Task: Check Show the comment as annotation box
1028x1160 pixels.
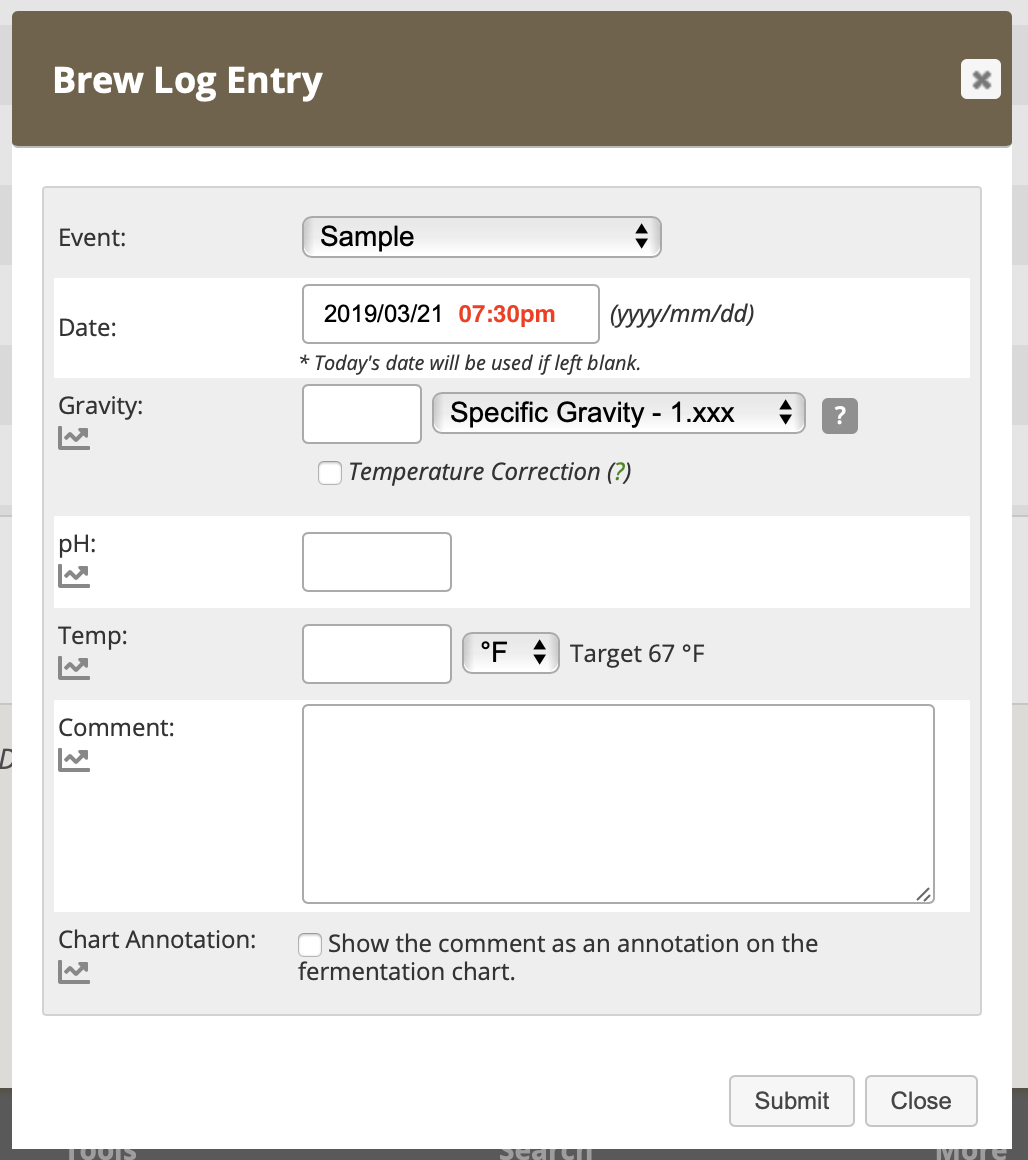Action: point(310,945)
